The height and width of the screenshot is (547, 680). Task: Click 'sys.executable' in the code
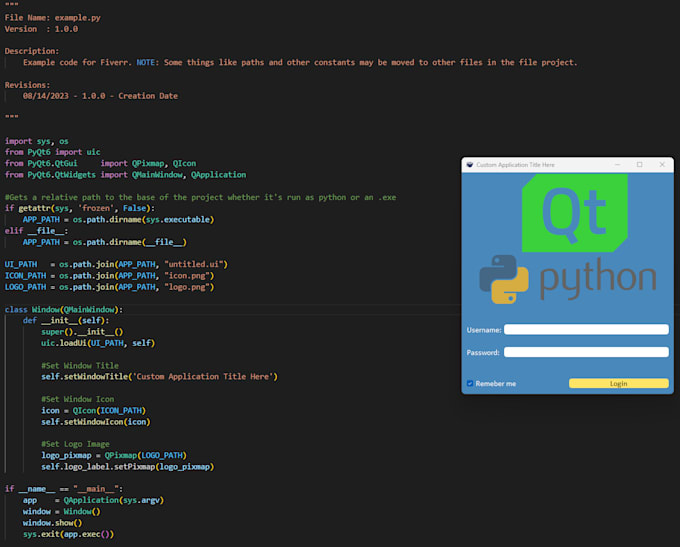coord(178,219)
